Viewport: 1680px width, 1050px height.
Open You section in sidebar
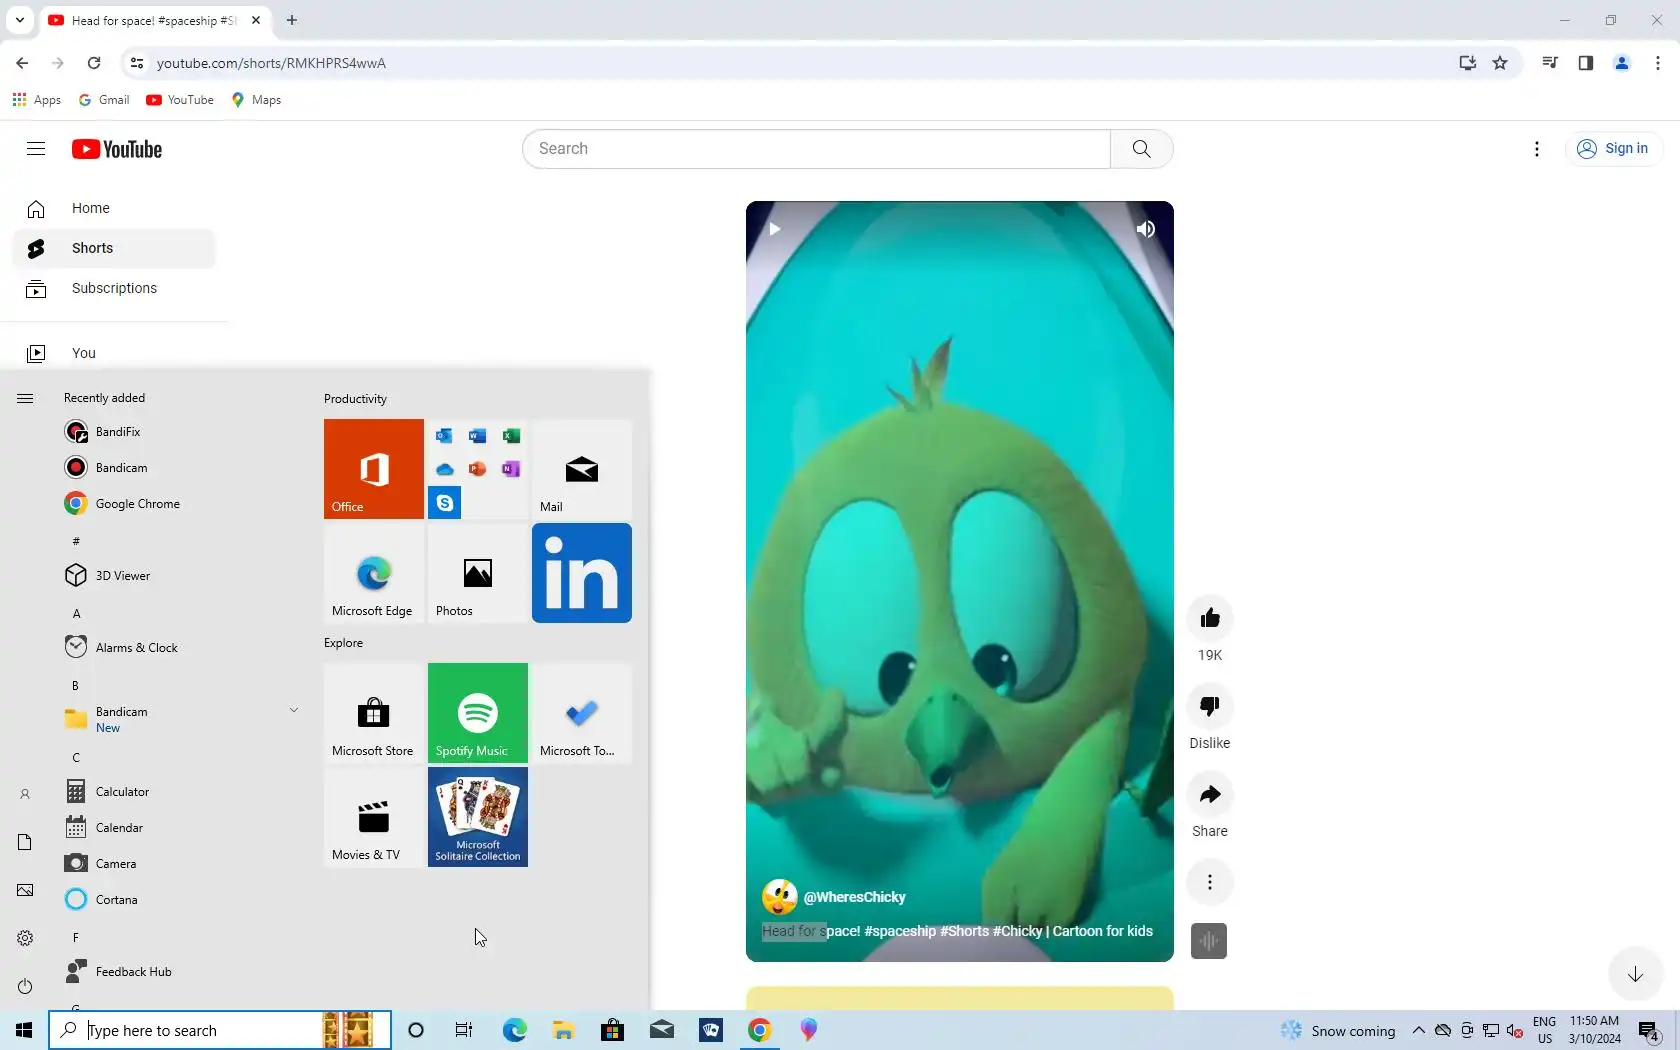(x=114, y=353)
